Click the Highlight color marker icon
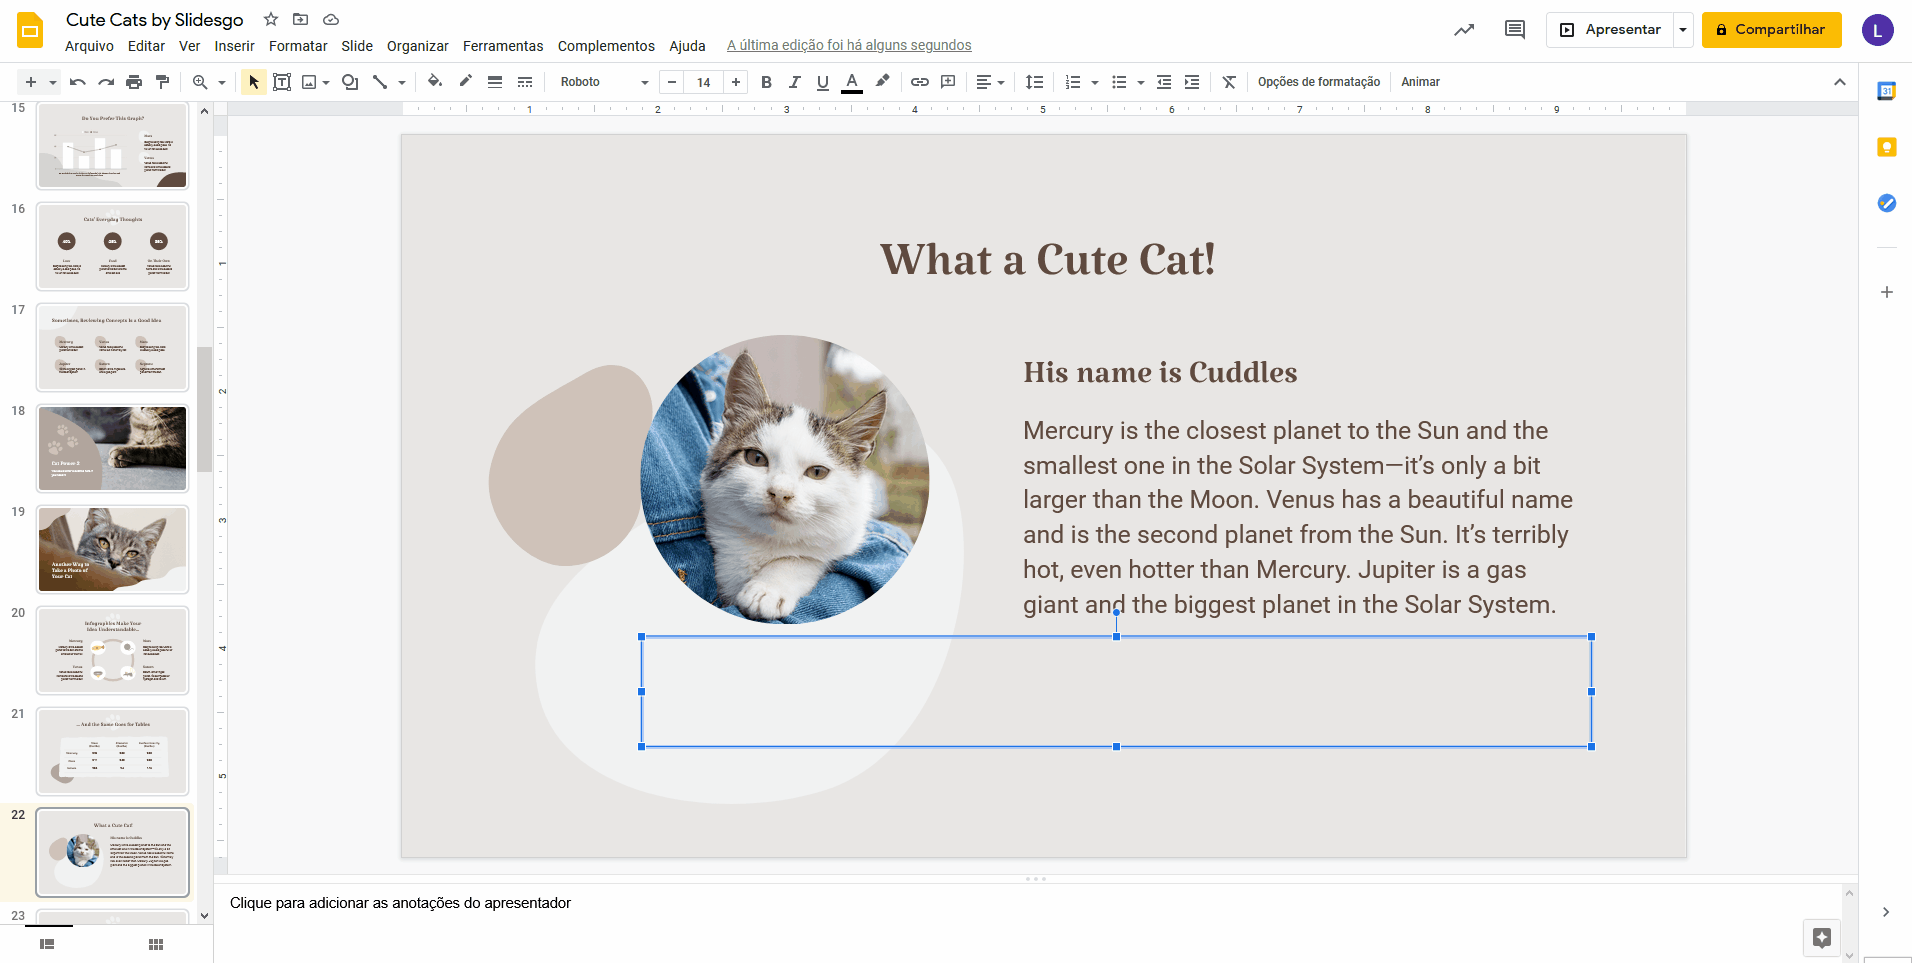This screenshot has width=1912, height=963. coord(882,82)
